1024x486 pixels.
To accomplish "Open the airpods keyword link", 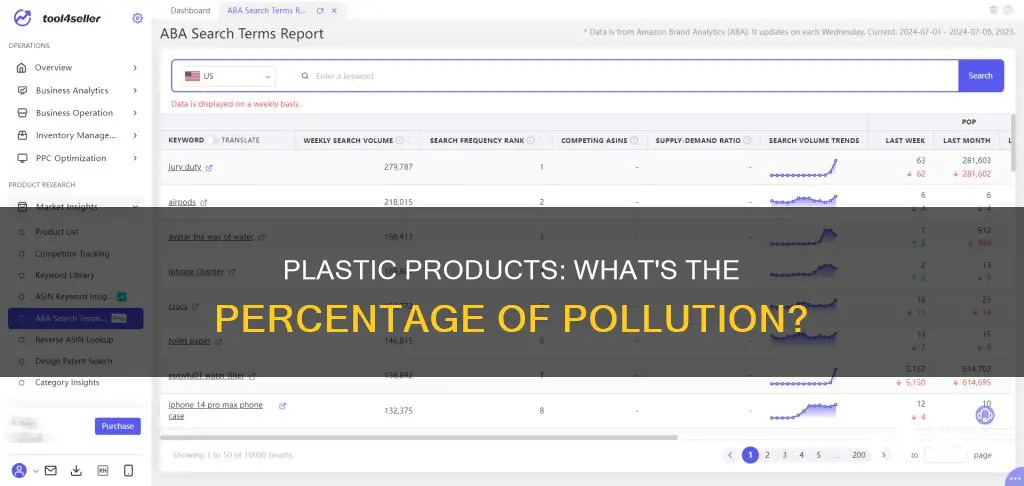I will point(182,202).
